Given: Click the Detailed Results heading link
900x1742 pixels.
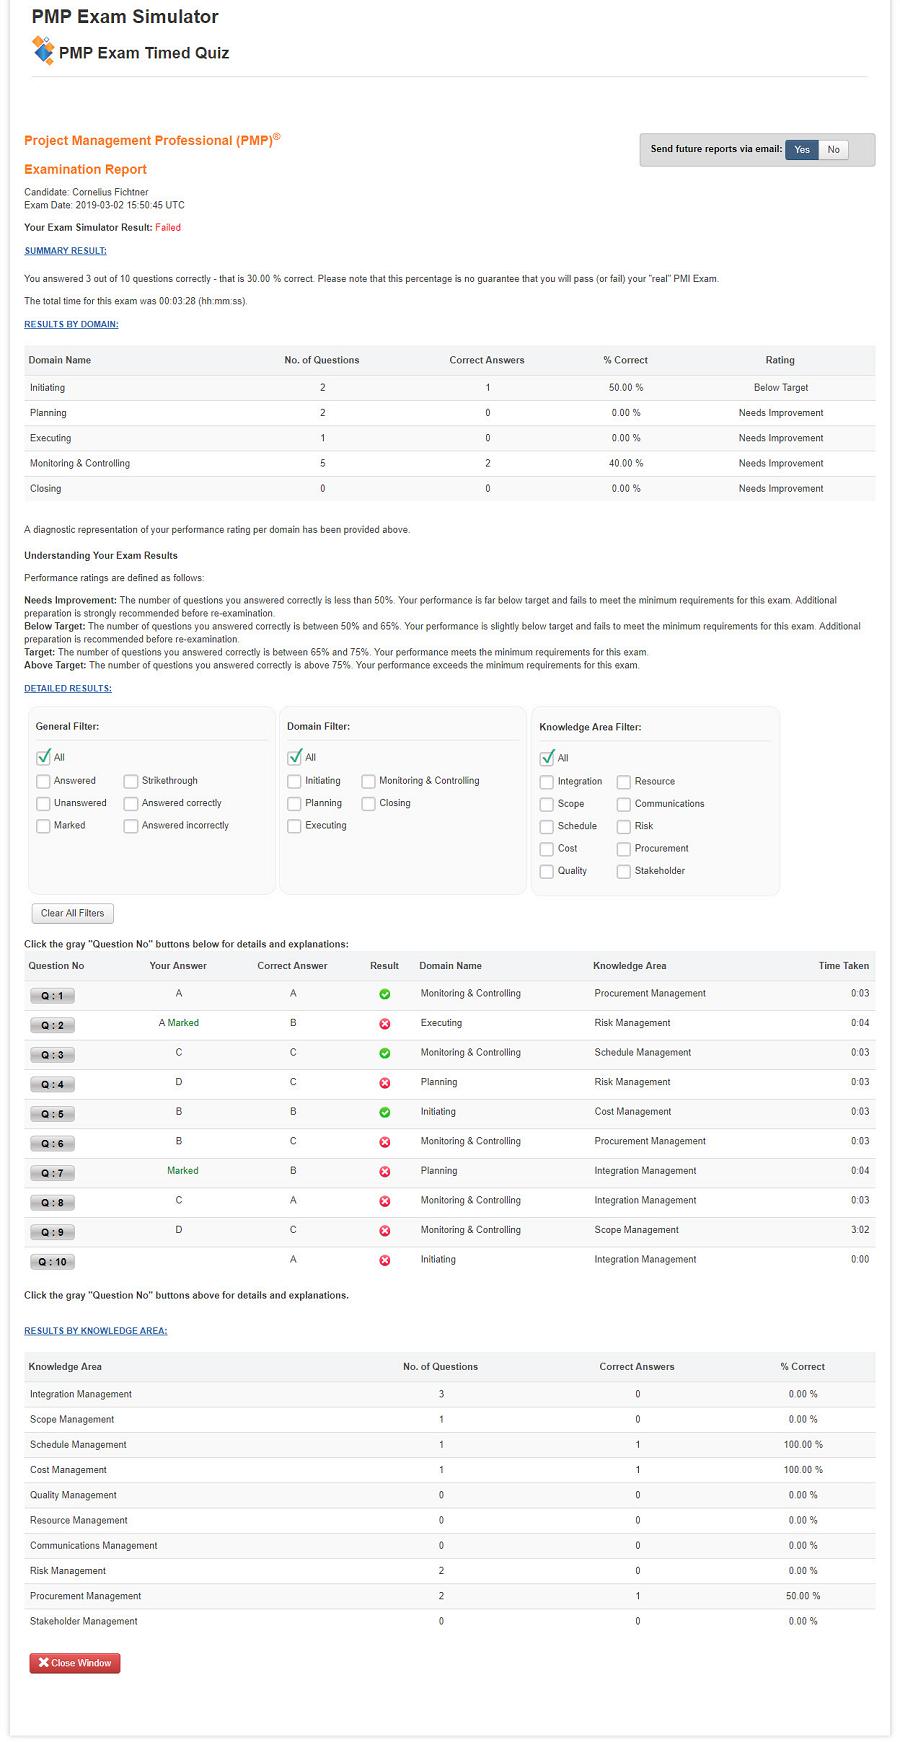Looking at the screenshot, I should pyautogui.click(x=68, y=688).
